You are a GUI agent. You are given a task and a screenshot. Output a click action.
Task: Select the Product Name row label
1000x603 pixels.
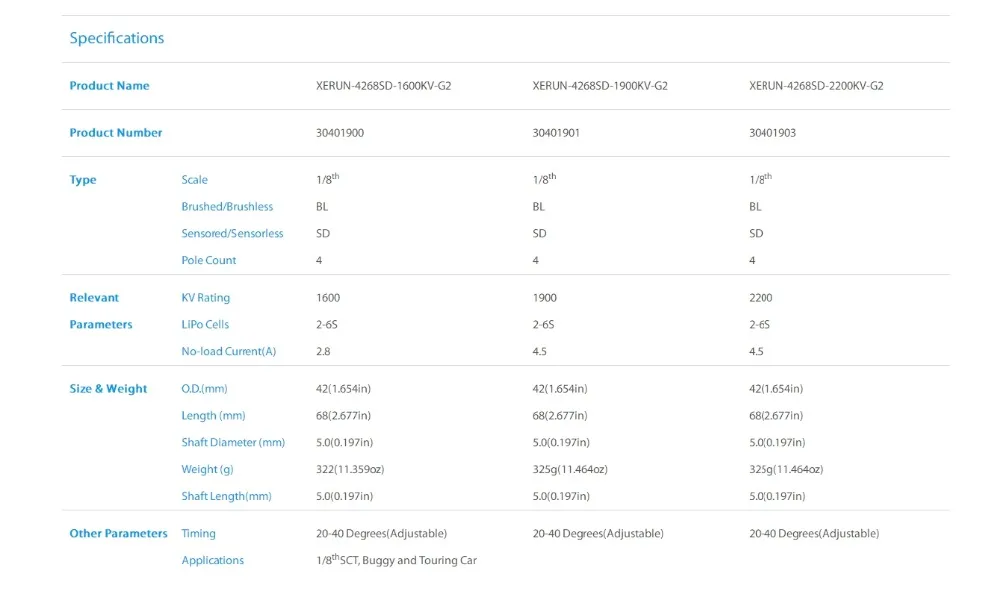coord(109,85)
